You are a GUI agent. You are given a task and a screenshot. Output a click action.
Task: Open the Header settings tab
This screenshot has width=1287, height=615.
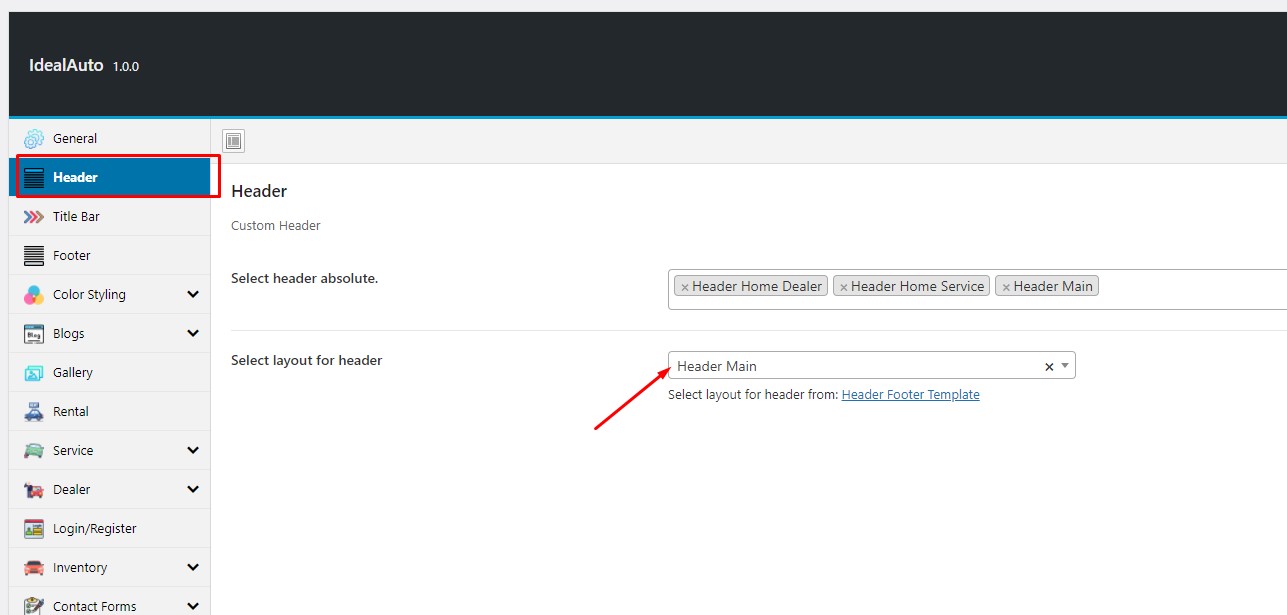click(75, 178)
